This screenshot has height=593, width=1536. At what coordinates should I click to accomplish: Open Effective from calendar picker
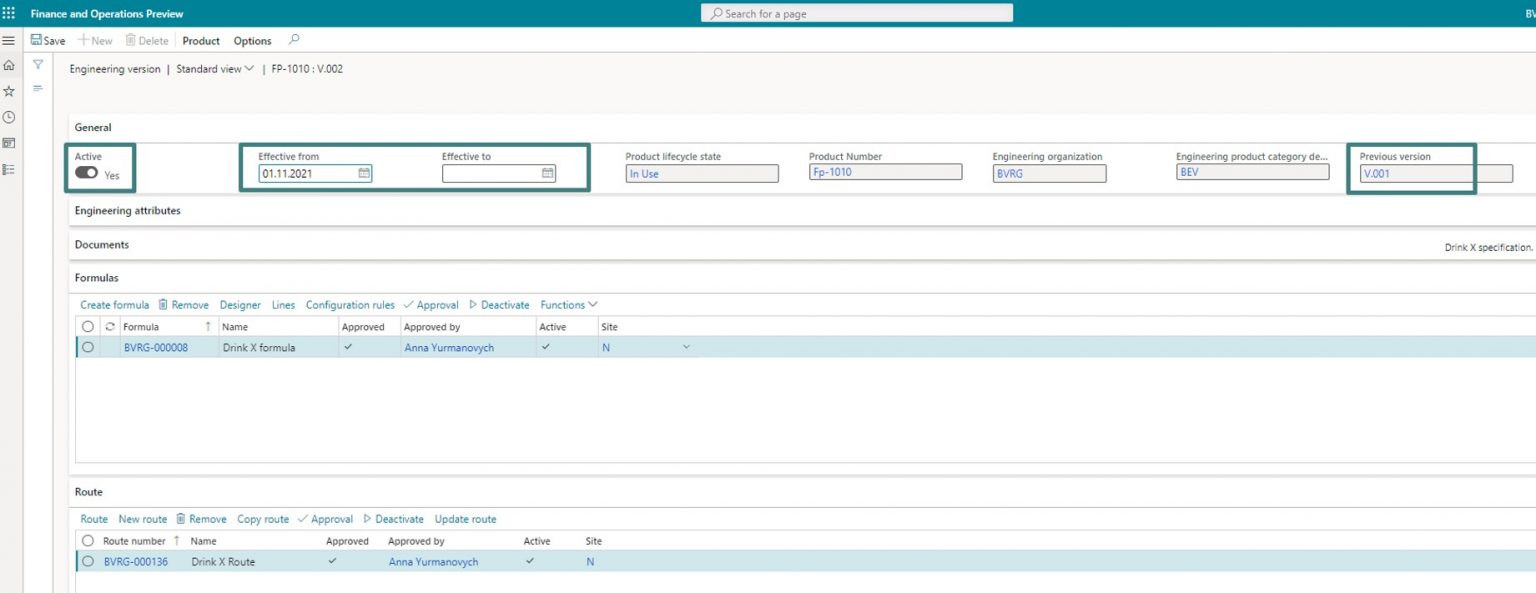[364, 173]
